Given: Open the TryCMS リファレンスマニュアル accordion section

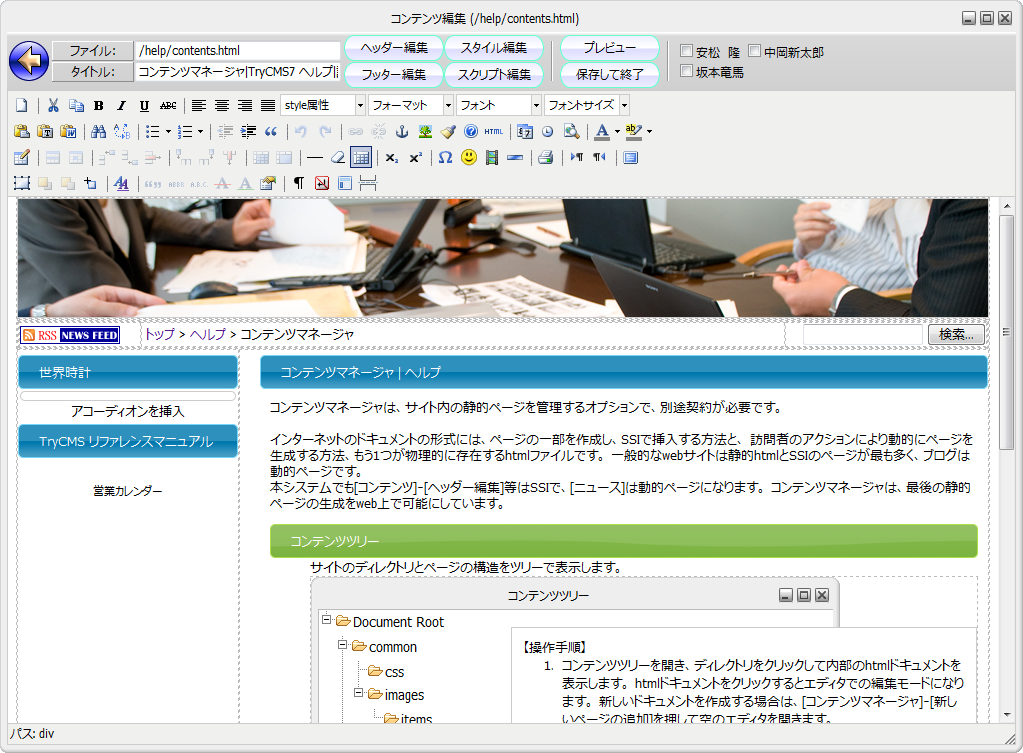Looking at the screenshot, I should coord(127,441).
